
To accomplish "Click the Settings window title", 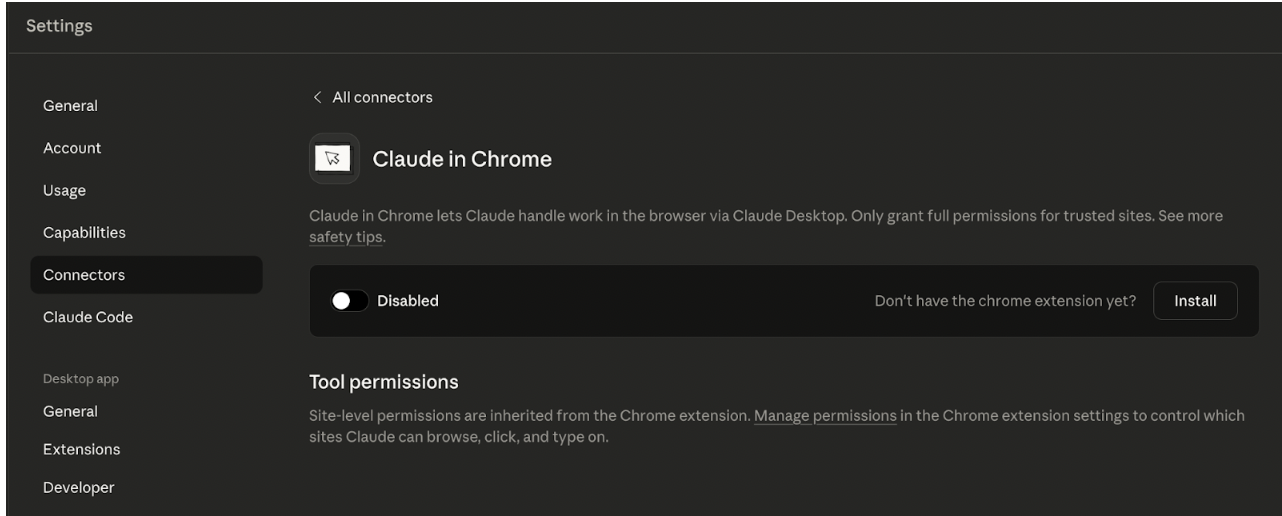I will [x=59, y=26].
